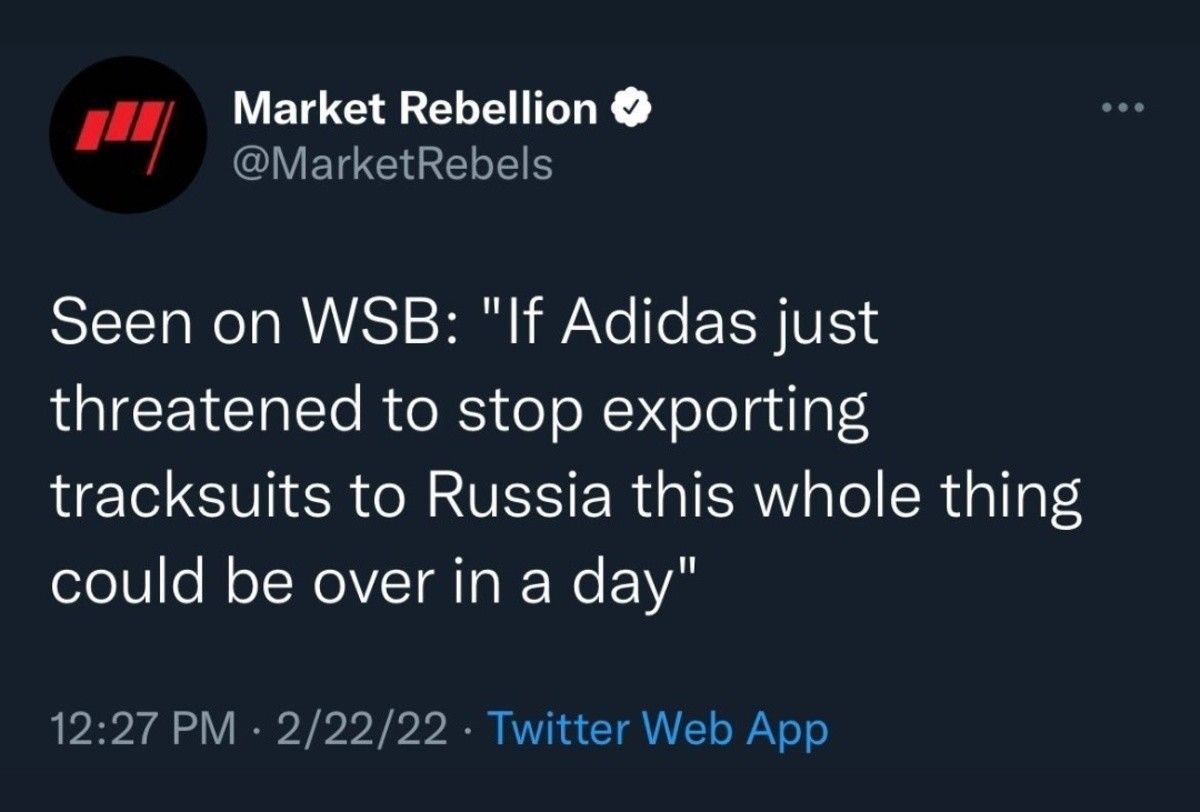Open the @MarketRebels handle link
Image resolution: width=1200 pixels, height=812 pixels.
[x=392, y=164]
